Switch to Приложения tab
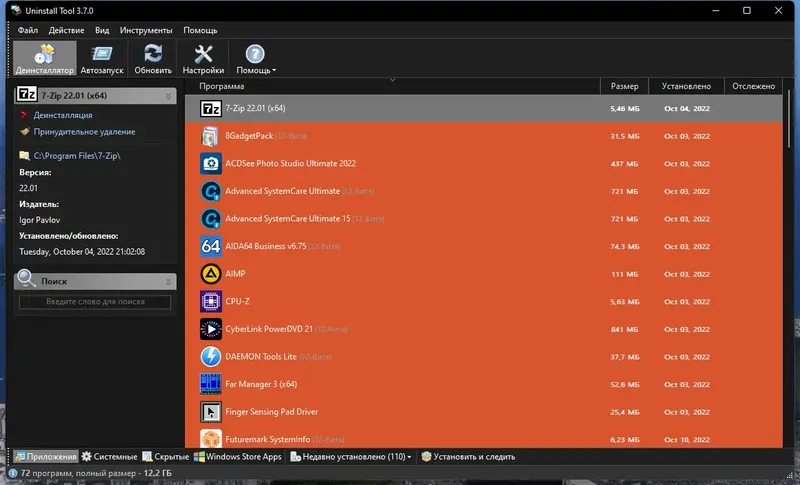The image size is (800, 485). pos(46,456)
